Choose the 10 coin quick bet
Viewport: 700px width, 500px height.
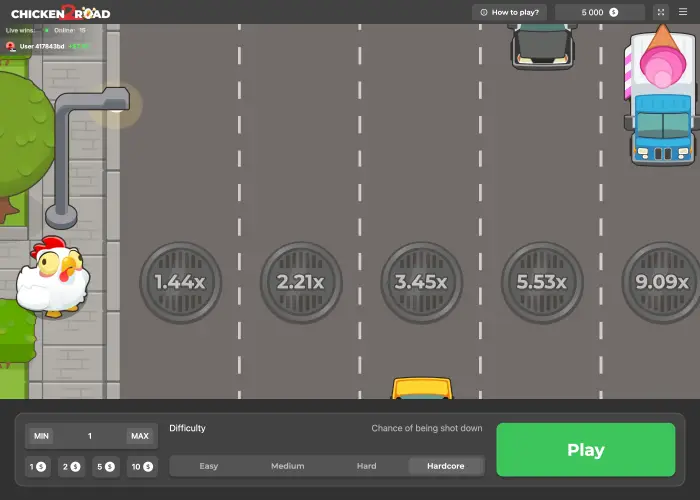142,467
